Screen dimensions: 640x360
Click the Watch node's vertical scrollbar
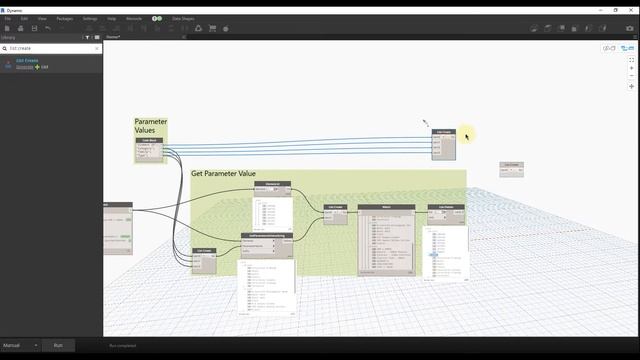[x=412, y=256]
